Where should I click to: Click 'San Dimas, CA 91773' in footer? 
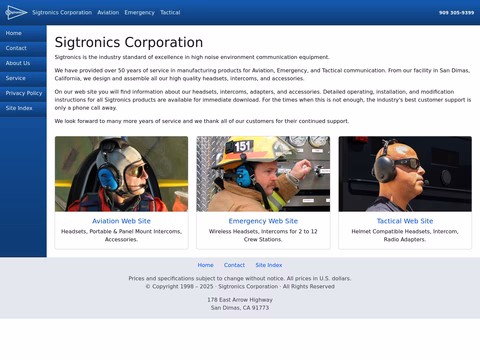click(240, 308)
